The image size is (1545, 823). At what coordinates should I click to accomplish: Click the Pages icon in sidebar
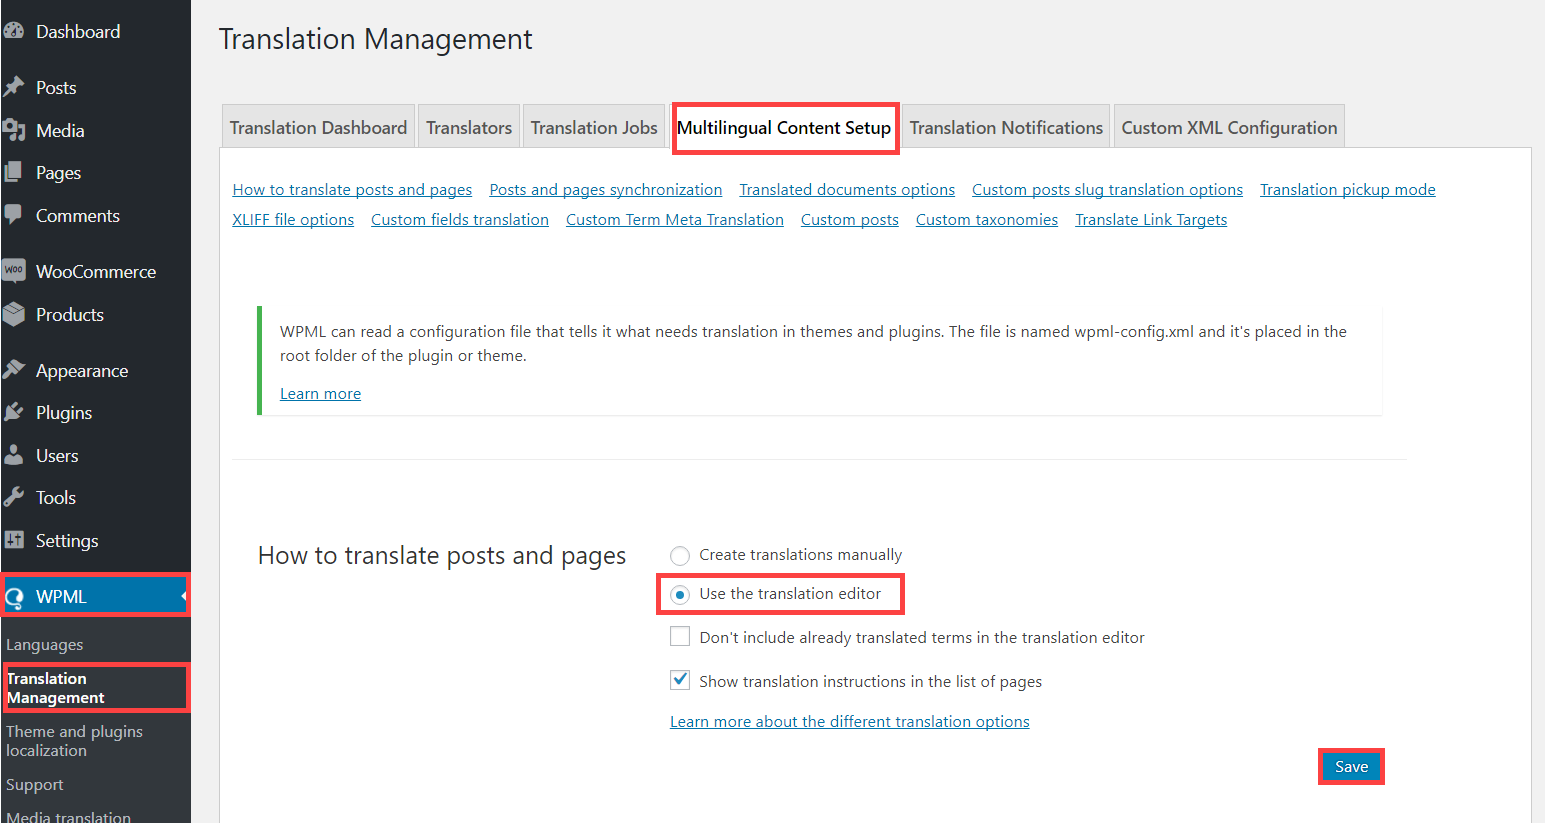13,172
